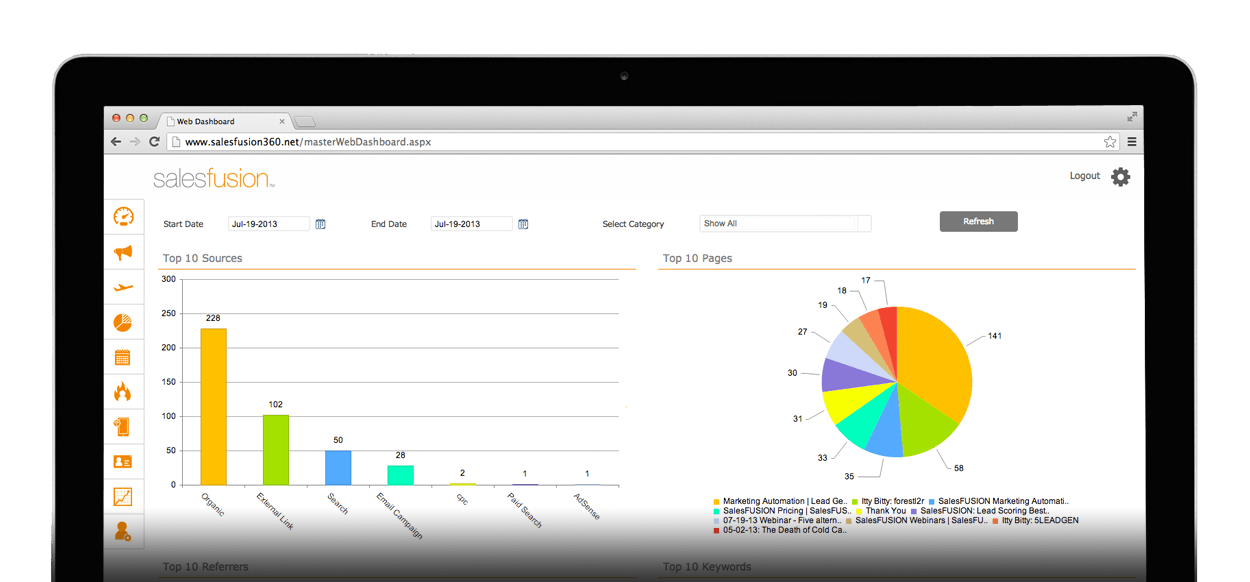This screenshot has width=1250, height=582.
Task: Close the Web Dashboard tab
Action: coord(282,121)
